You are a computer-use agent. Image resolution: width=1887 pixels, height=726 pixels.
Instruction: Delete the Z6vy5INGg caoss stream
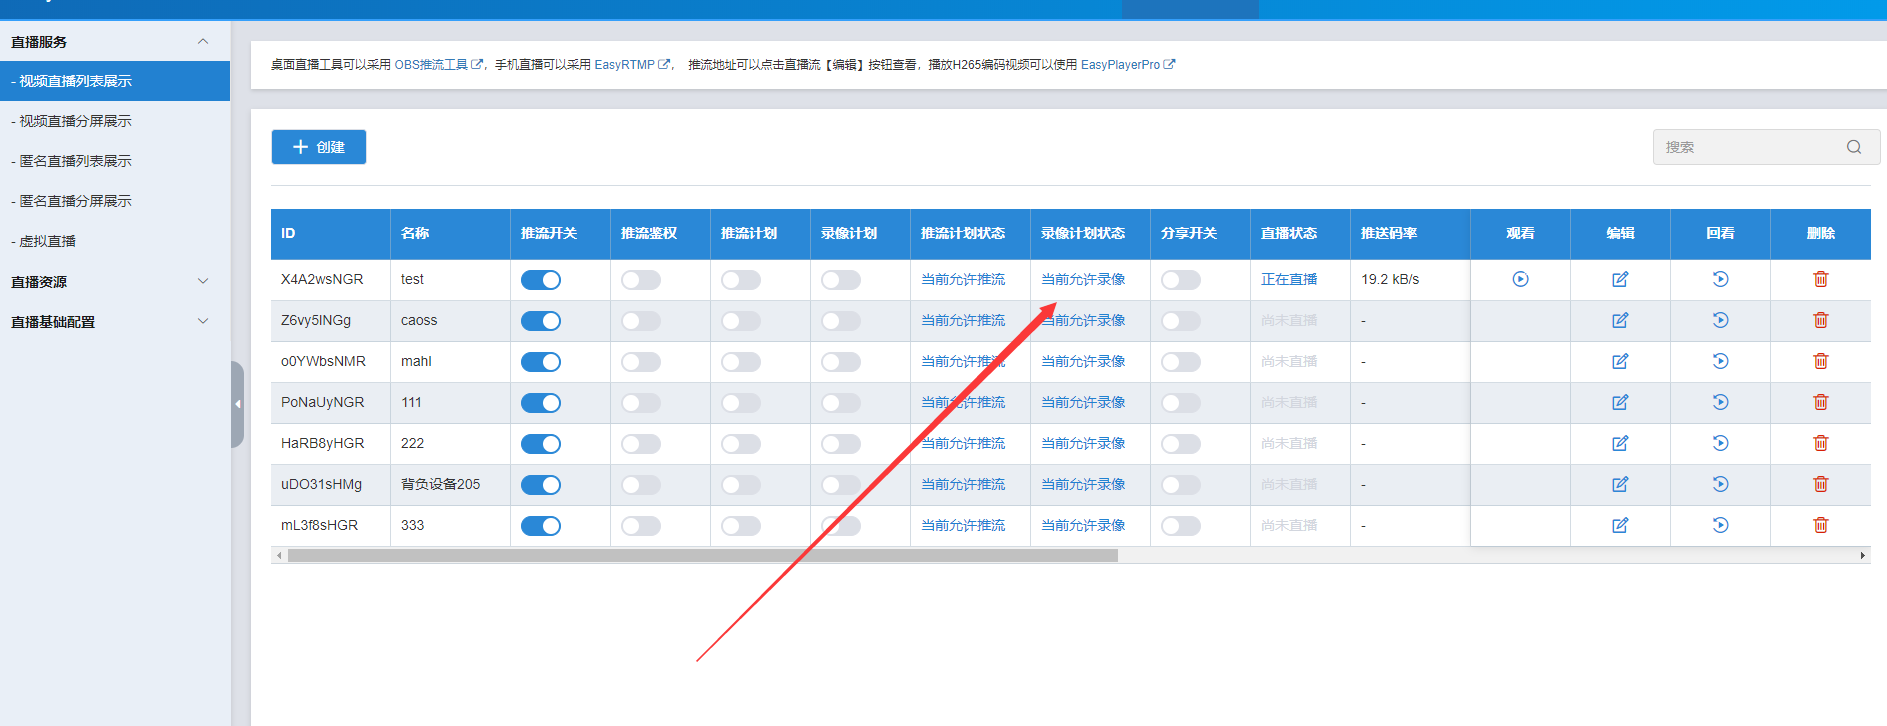(1820, 320)
